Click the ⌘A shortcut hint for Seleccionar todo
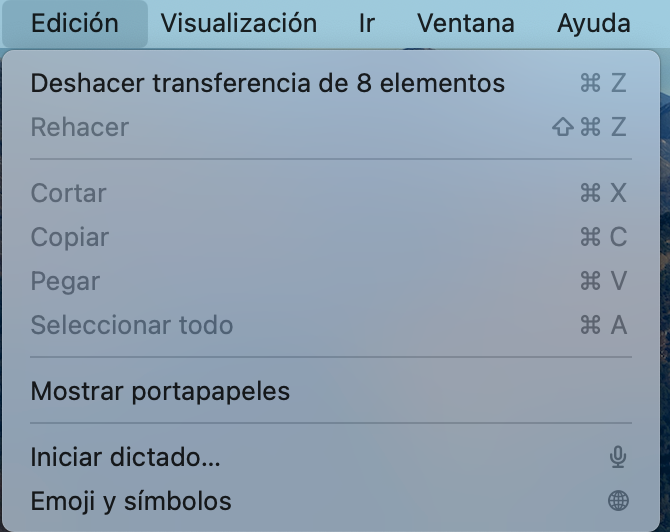Screen dimensions: 670x532 pos(603,325)
